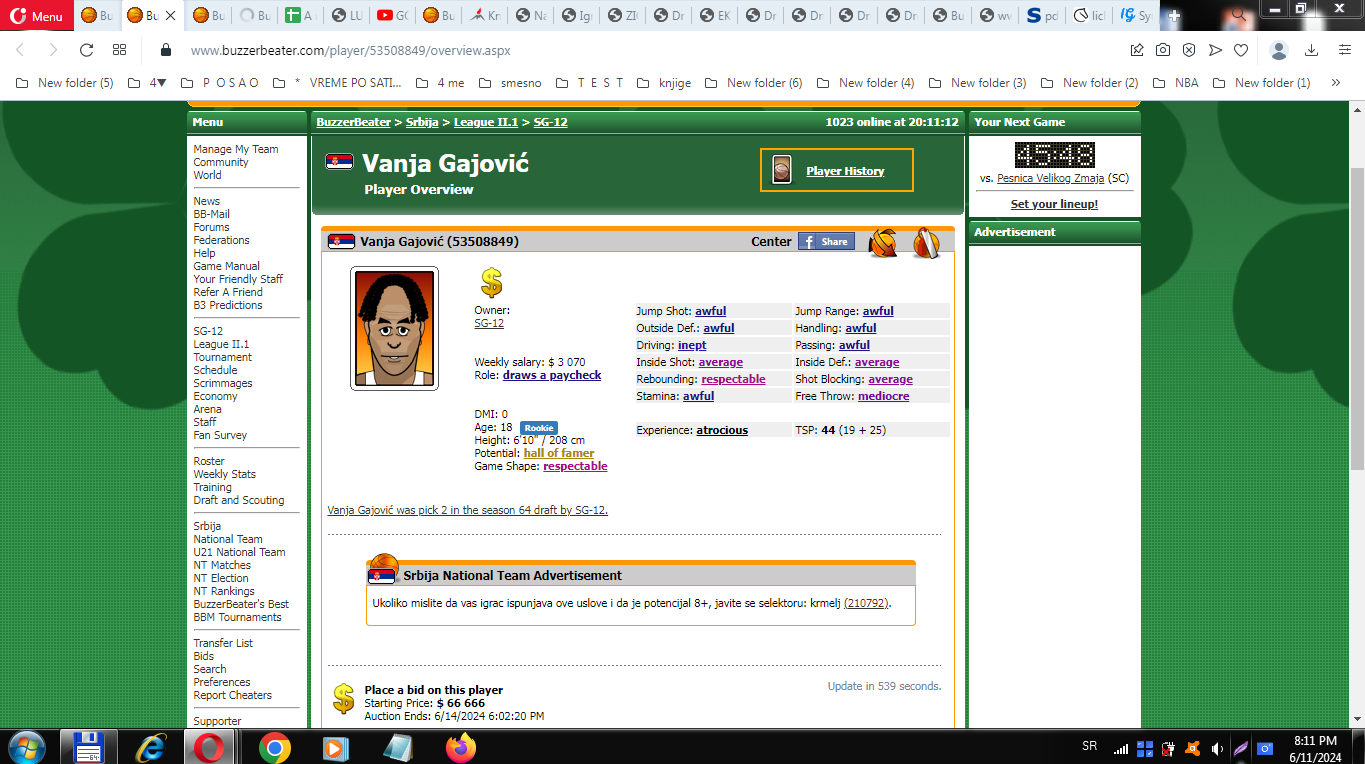Screen dimensions: 1365x764
Task: Click the Set your lineup! link
Action: click(x=1054, y=204)
